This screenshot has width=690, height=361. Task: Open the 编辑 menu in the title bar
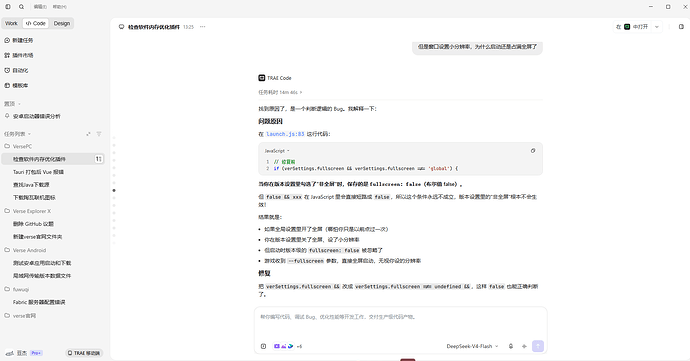point(40,7)
